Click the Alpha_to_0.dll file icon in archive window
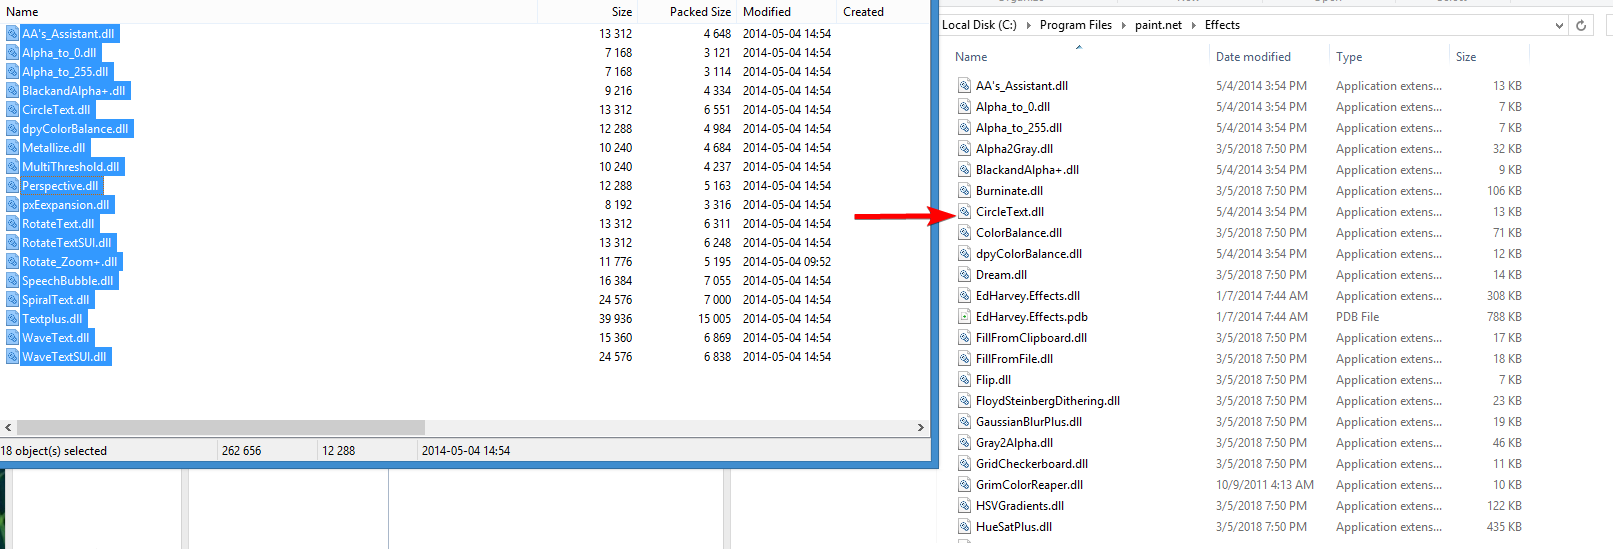This screenshot has height=549, width=1613. (13, 53)
